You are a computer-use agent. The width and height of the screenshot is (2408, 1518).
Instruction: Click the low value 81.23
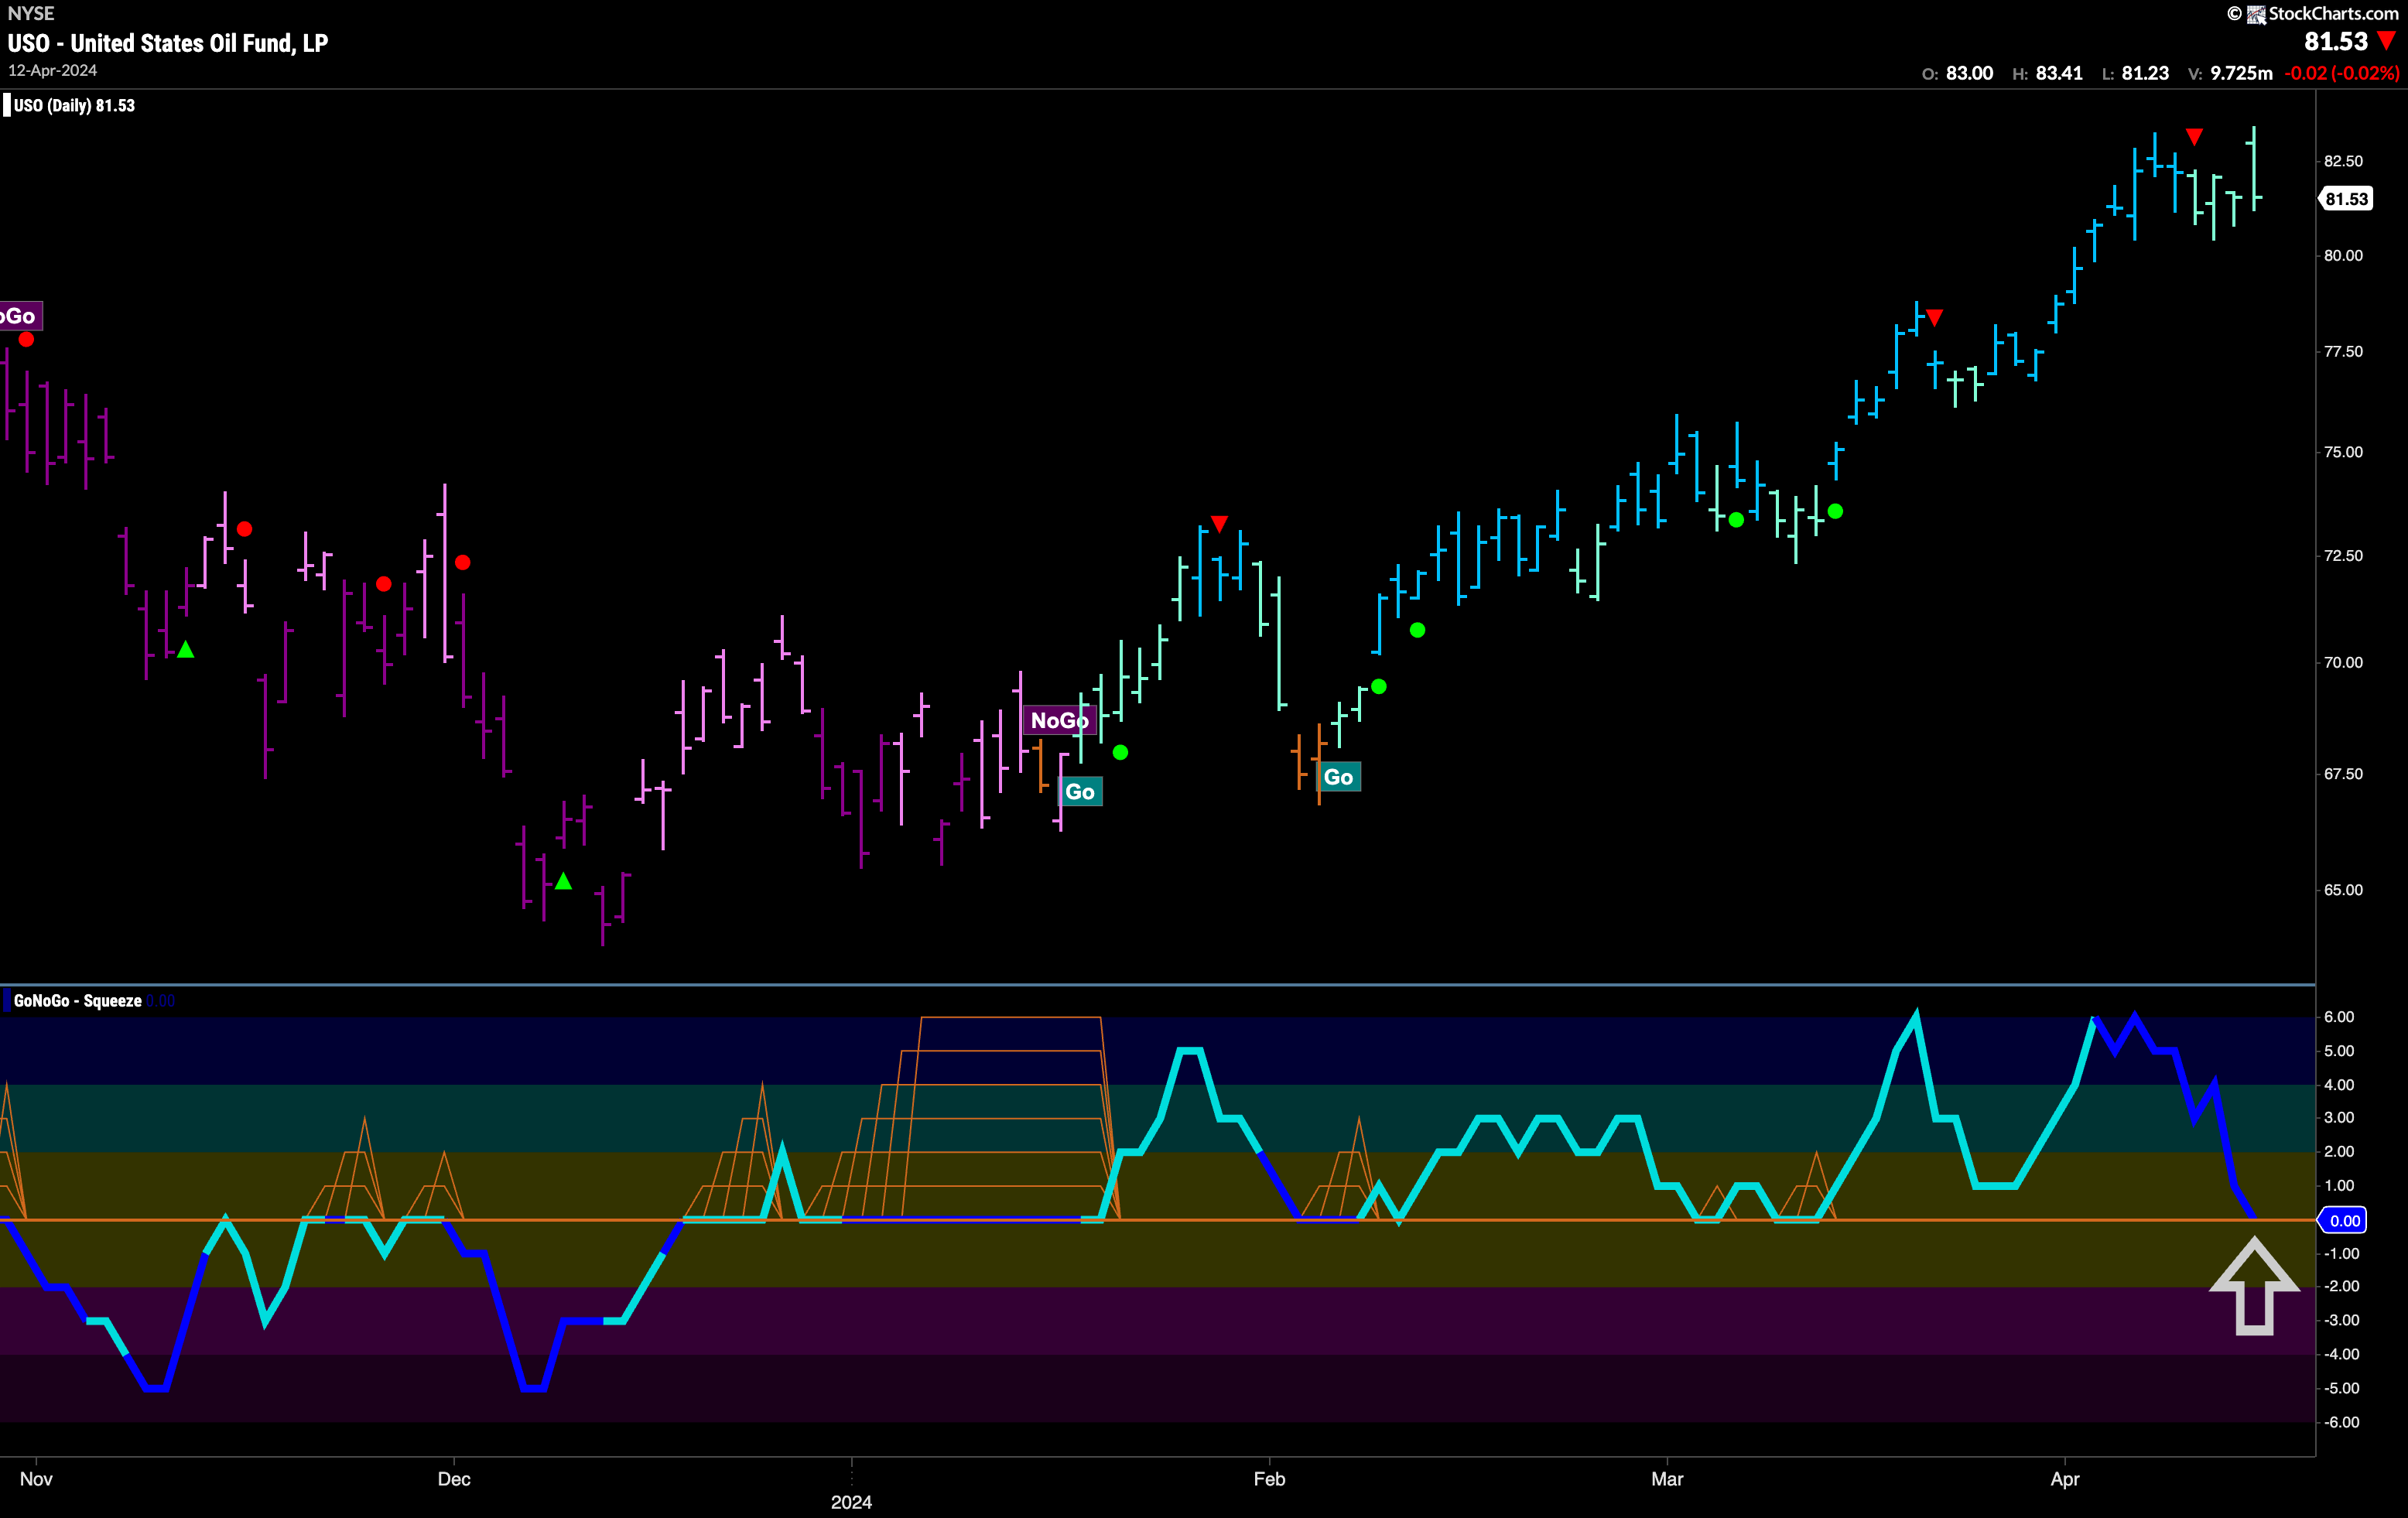(x=2145, y=73)
